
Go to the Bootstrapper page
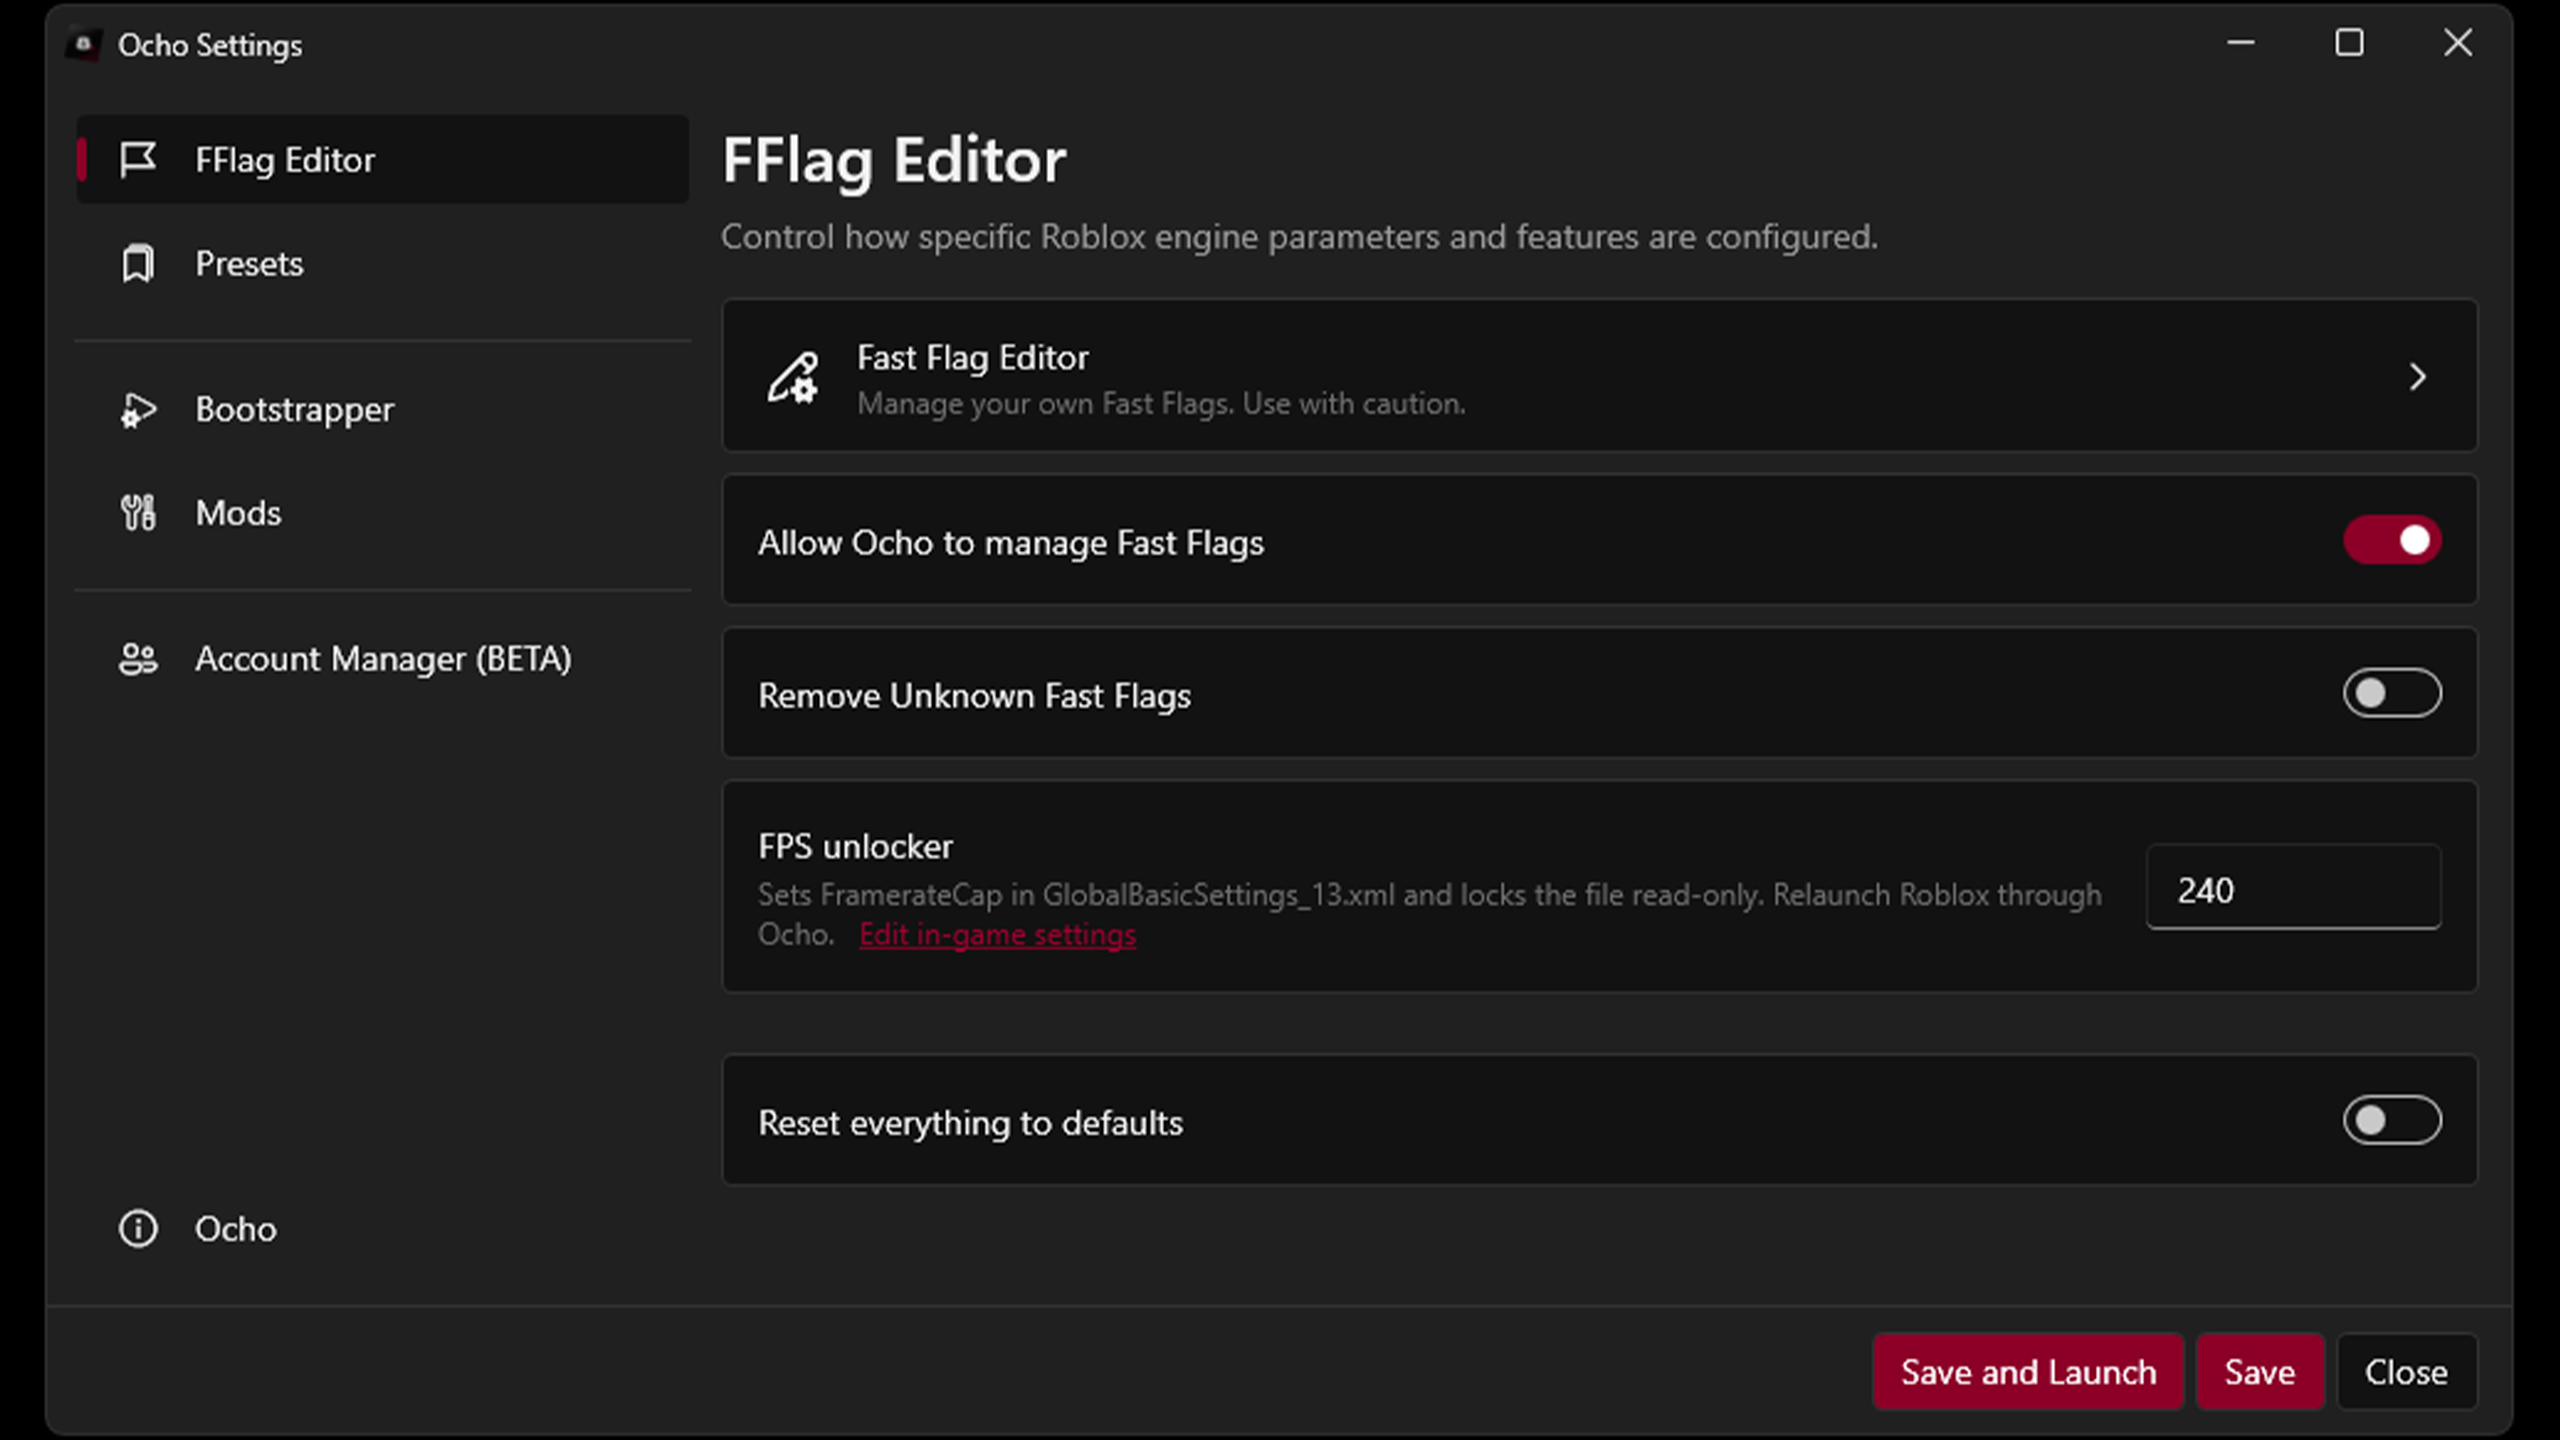coord(383,410)
